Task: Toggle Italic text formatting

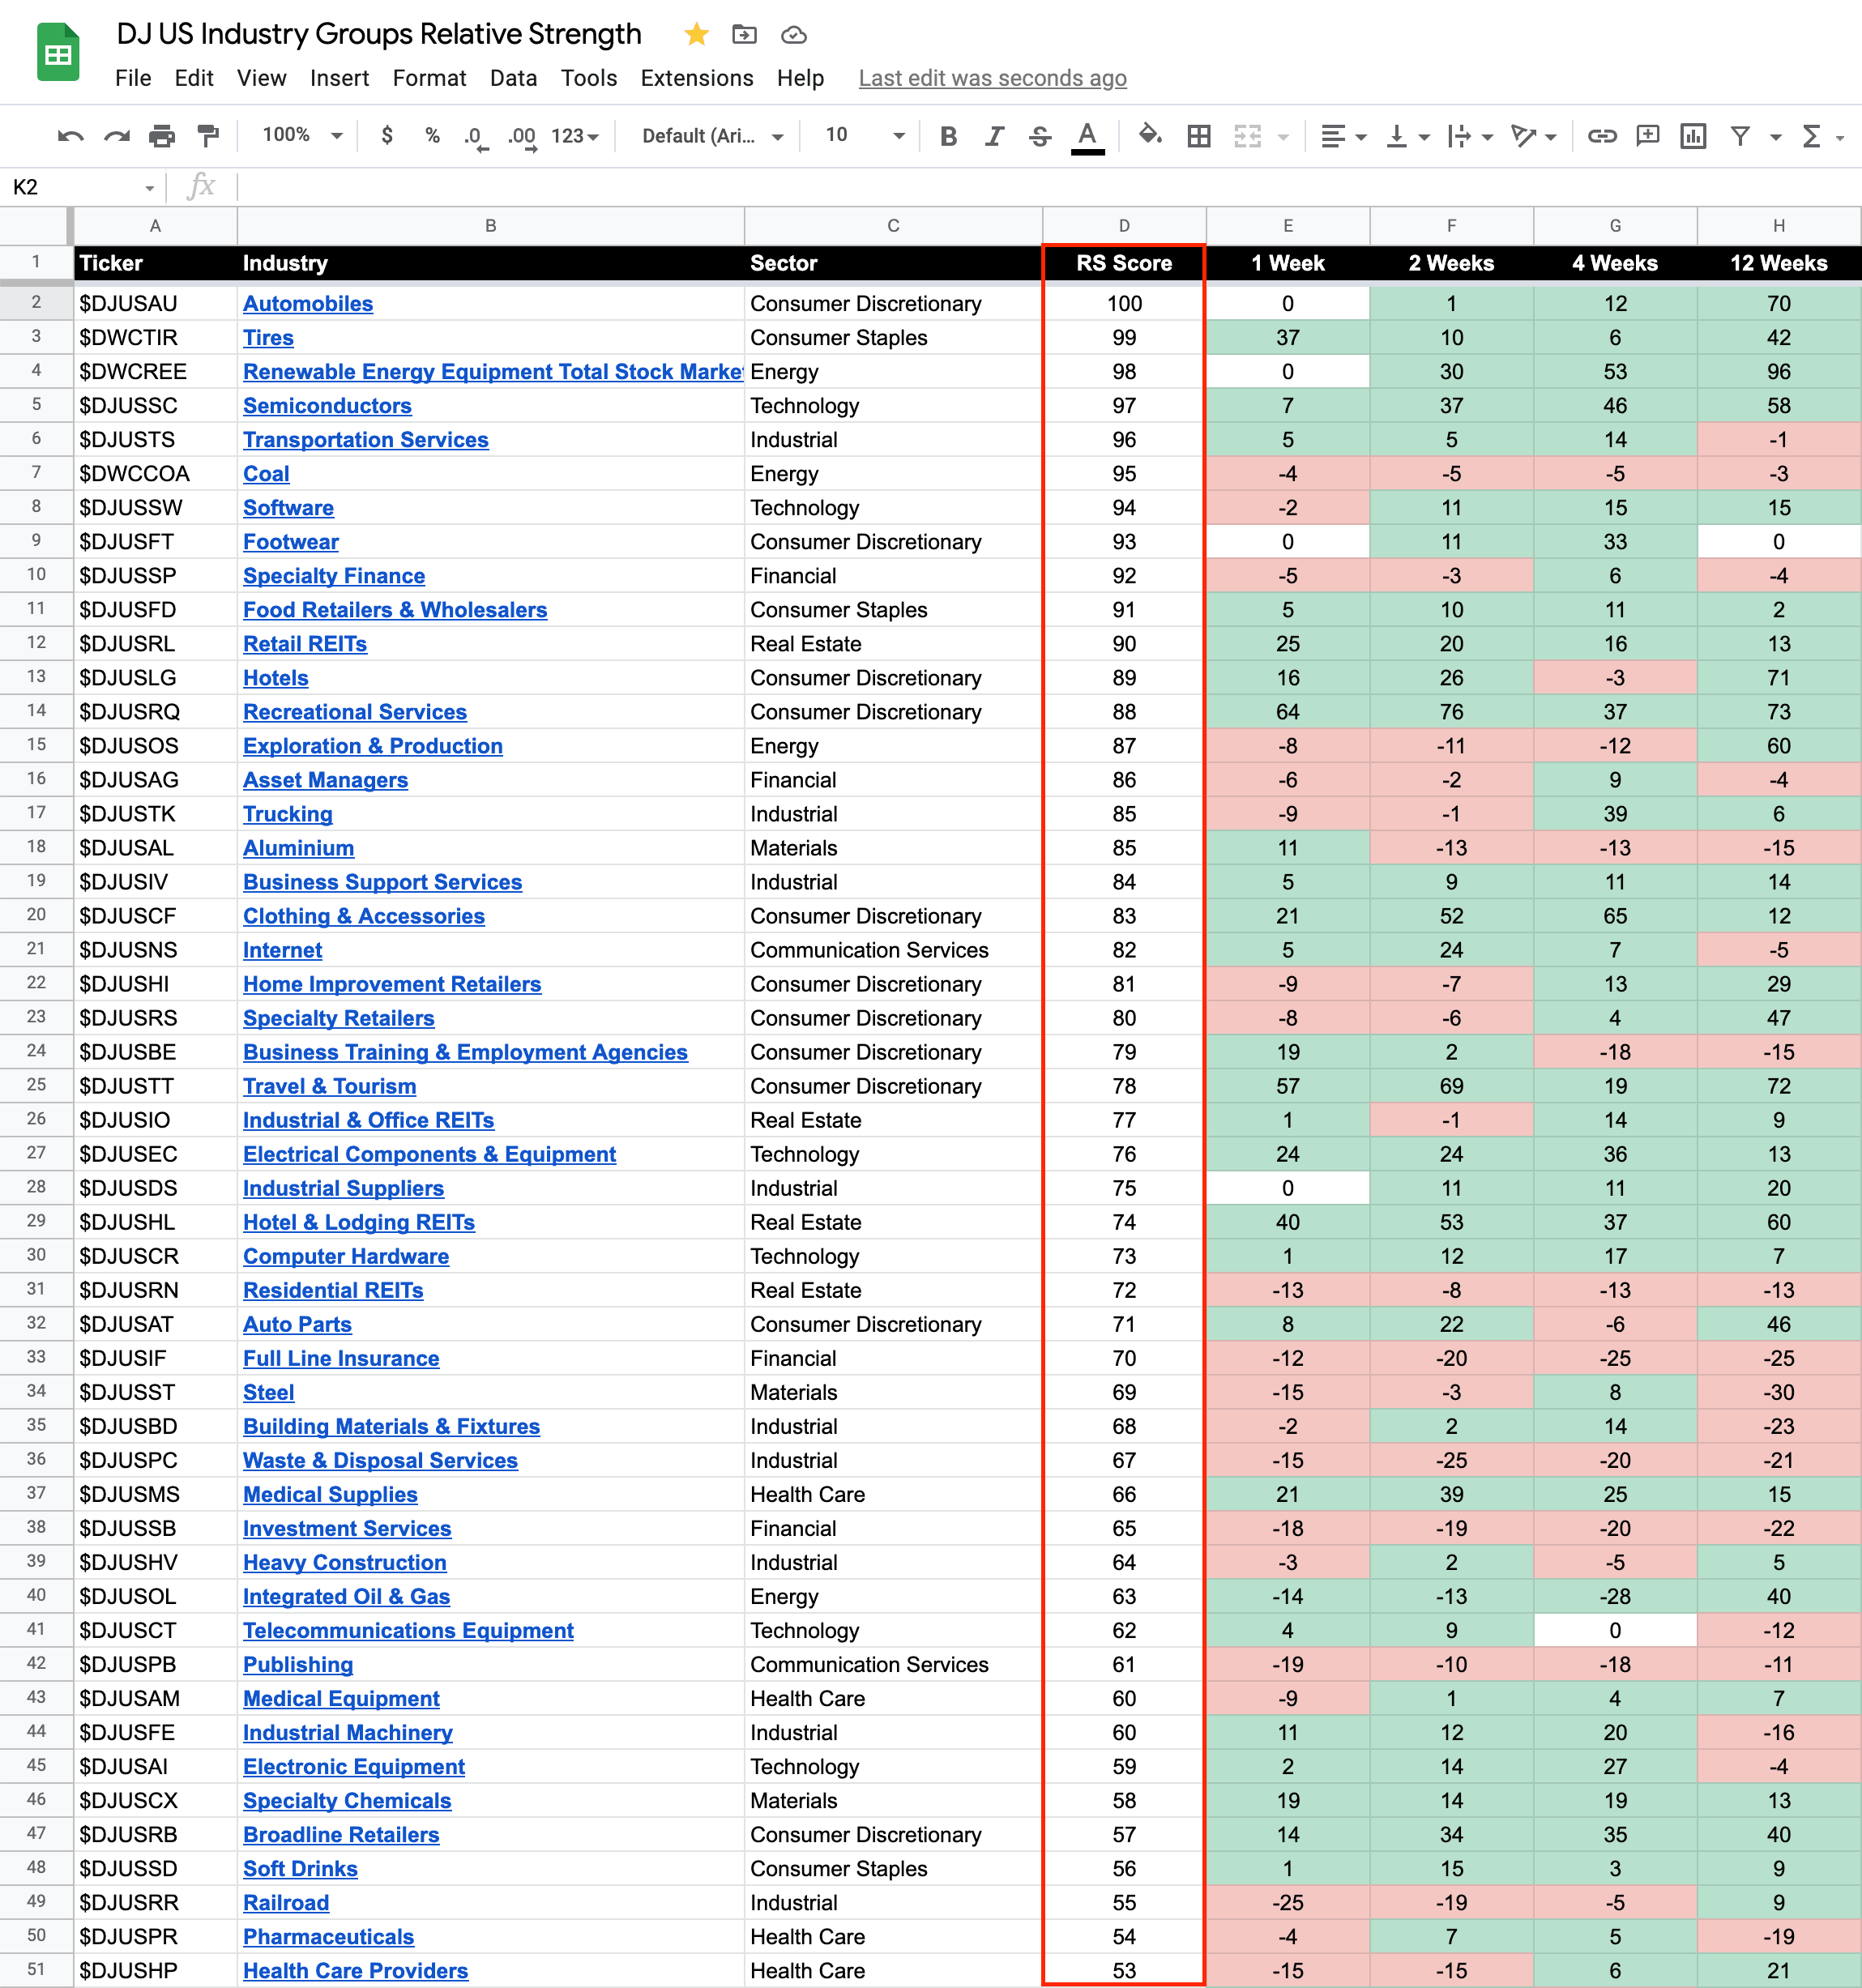Action: point(994,136)
